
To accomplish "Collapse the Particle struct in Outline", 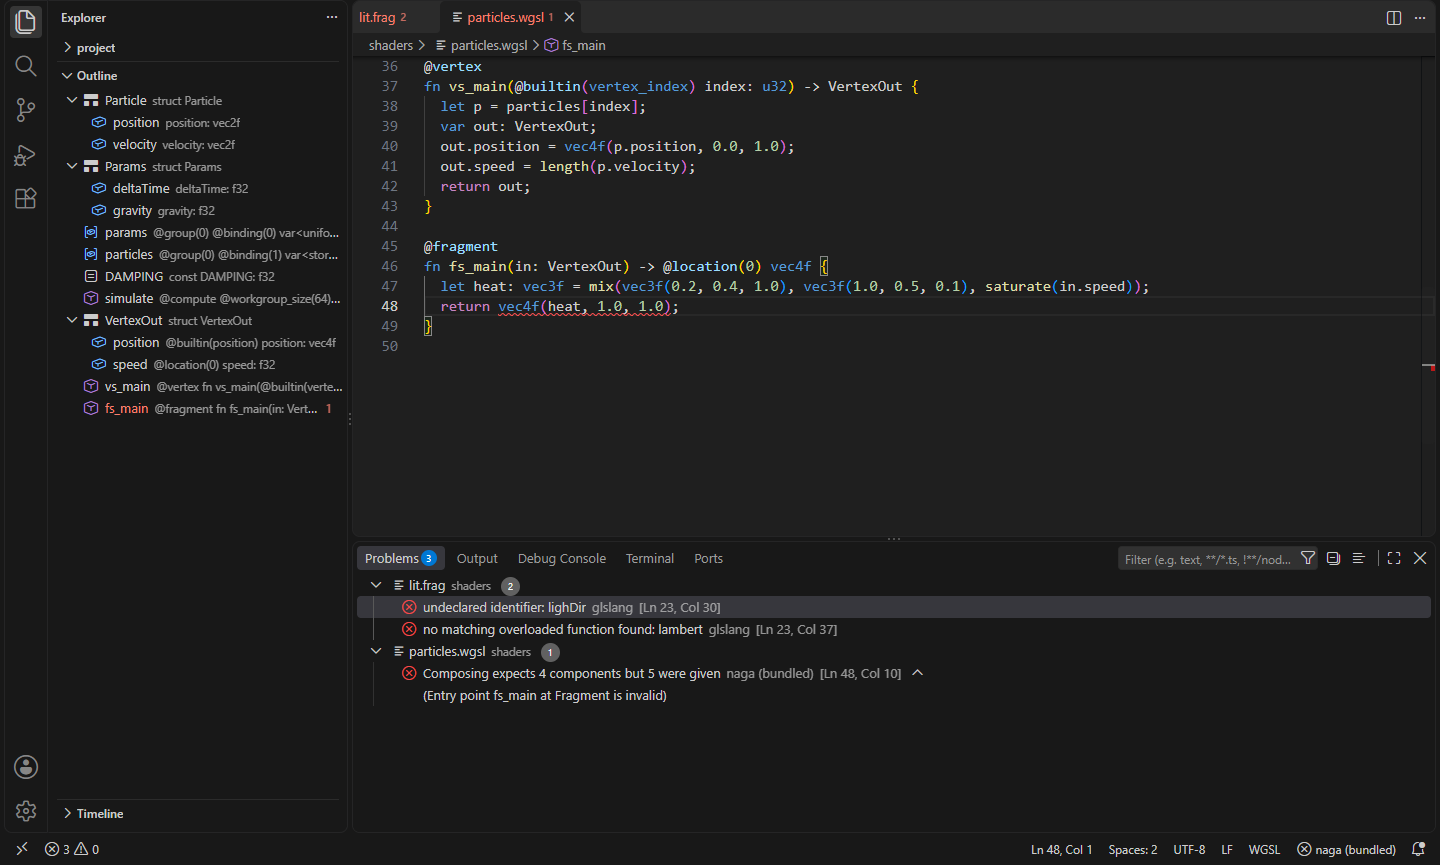I will pos(72,100).
